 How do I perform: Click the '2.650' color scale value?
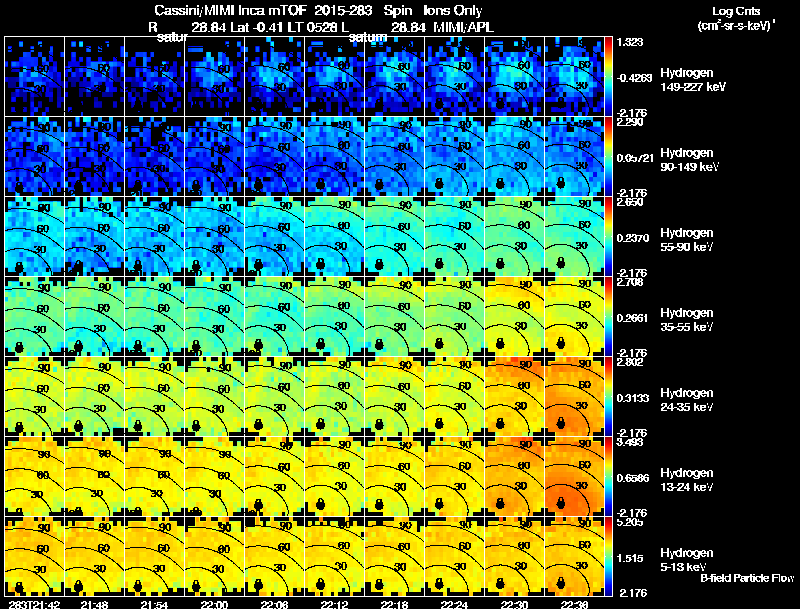coord(630,202)
